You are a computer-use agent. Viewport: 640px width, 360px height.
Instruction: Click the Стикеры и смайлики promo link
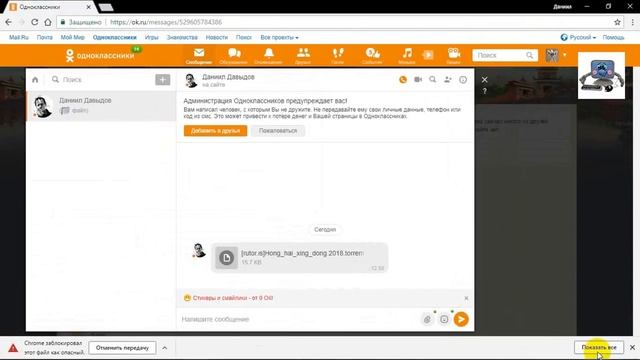[x=233, y=298]
